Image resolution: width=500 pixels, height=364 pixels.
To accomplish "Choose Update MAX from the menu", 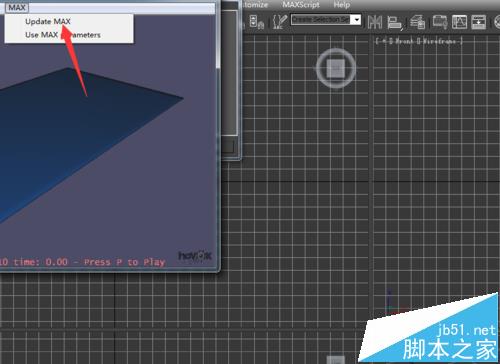I will tap(48, 22).
